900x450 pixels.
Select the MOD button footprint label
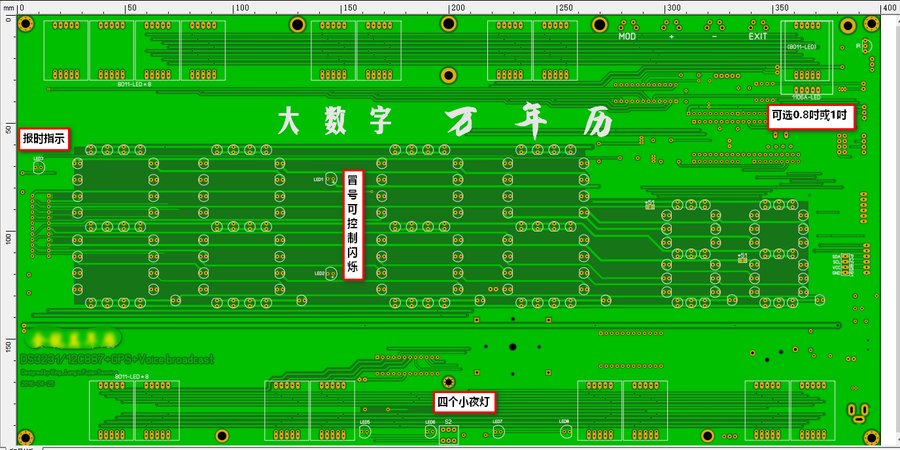coord(627,37)
